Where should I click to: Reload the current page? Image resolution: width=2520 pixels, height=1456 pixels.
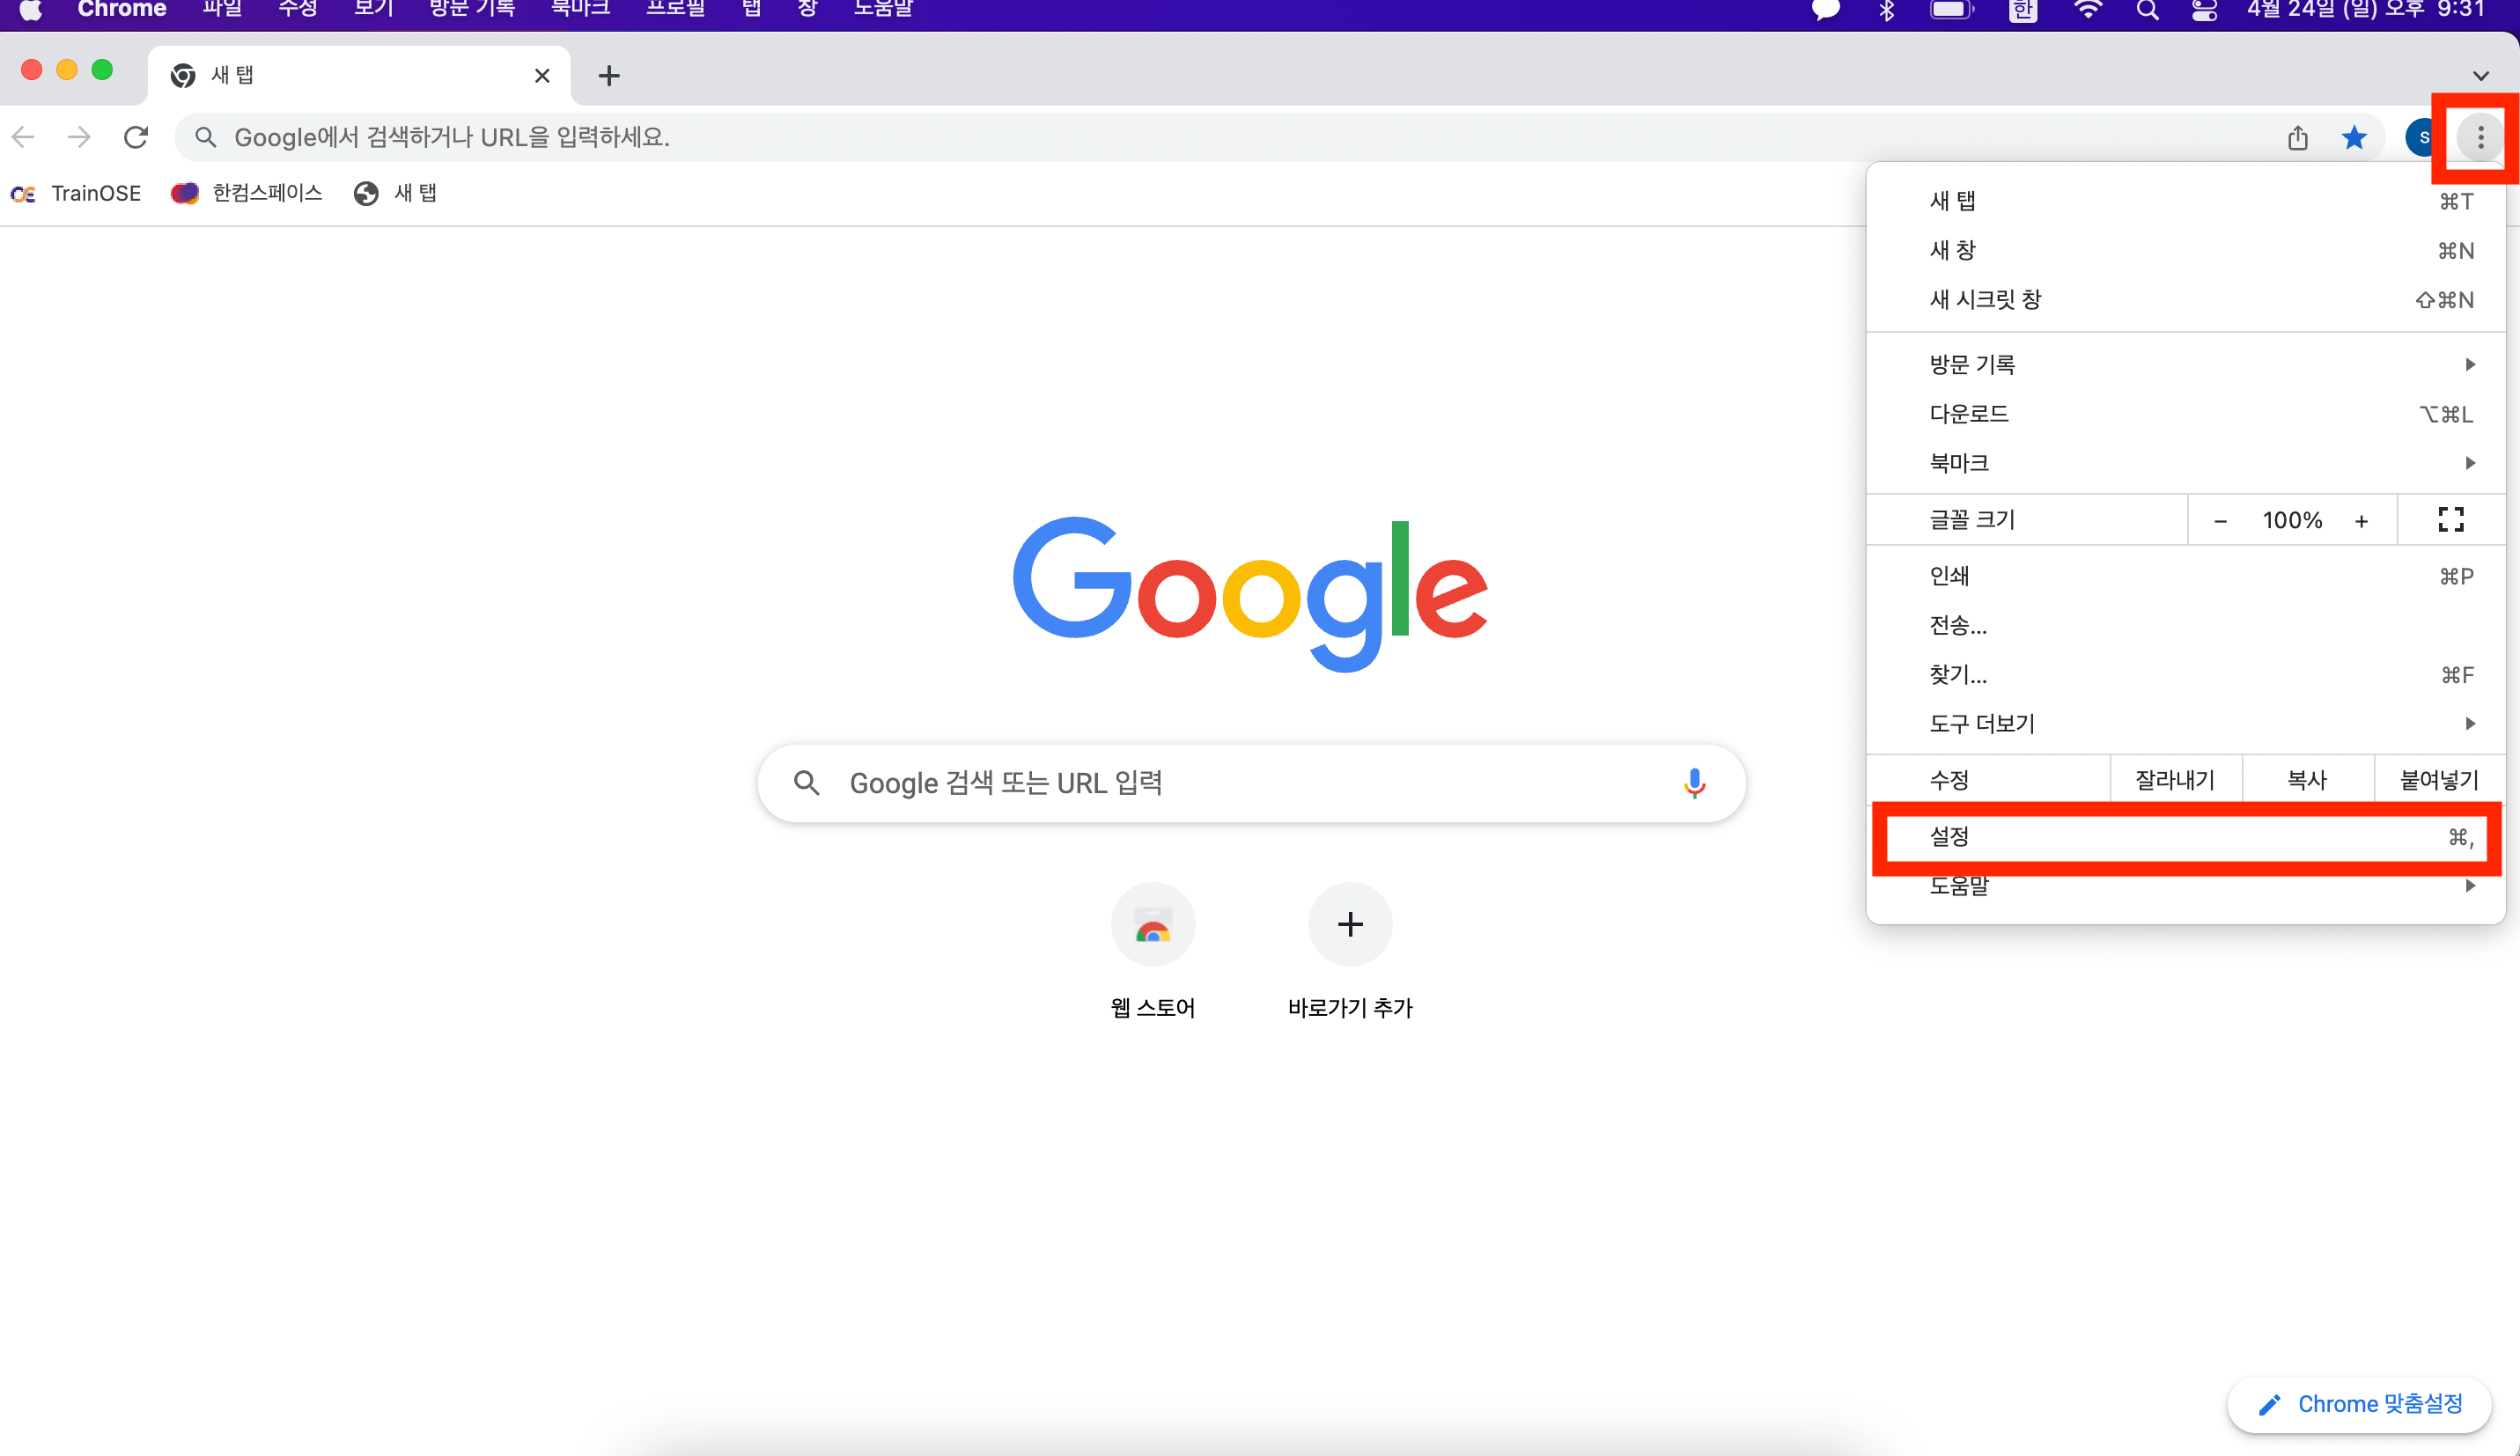[x=136, y=137]
